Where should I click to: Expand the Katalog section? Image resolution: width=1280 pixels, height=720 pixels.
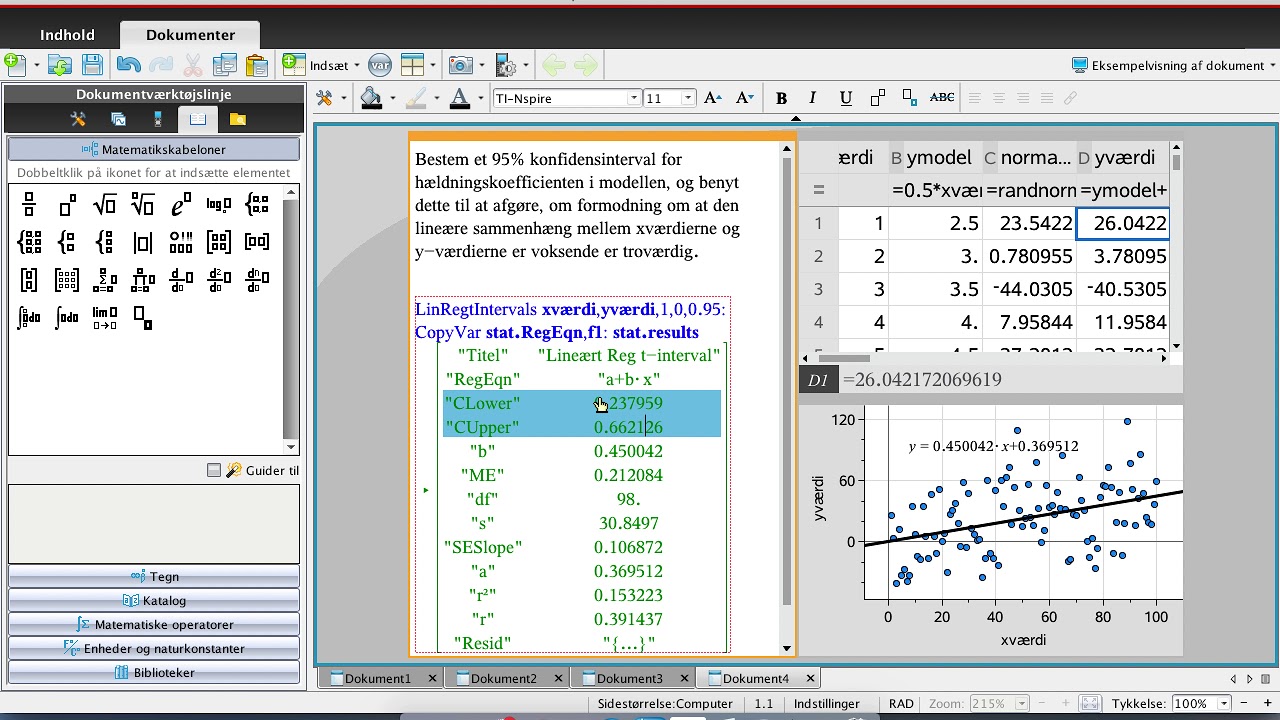(x=154, y=601)
